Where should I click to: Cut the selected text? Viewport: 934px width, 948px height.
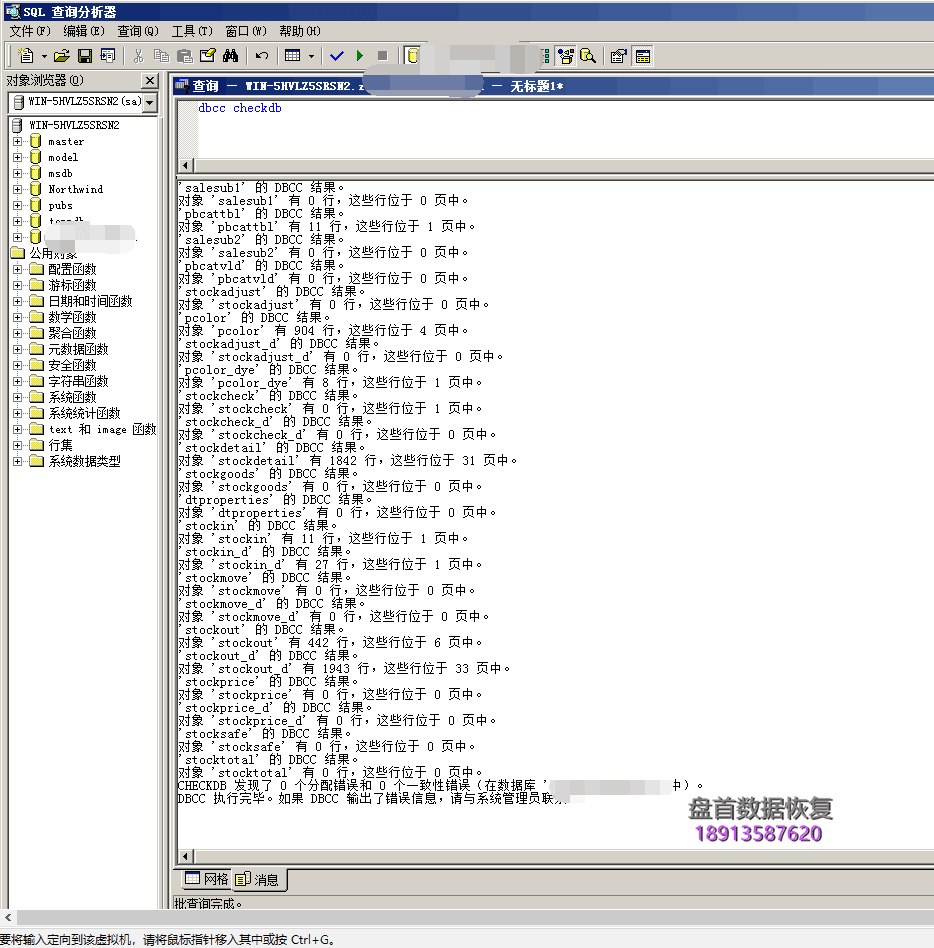coord(138,56)
